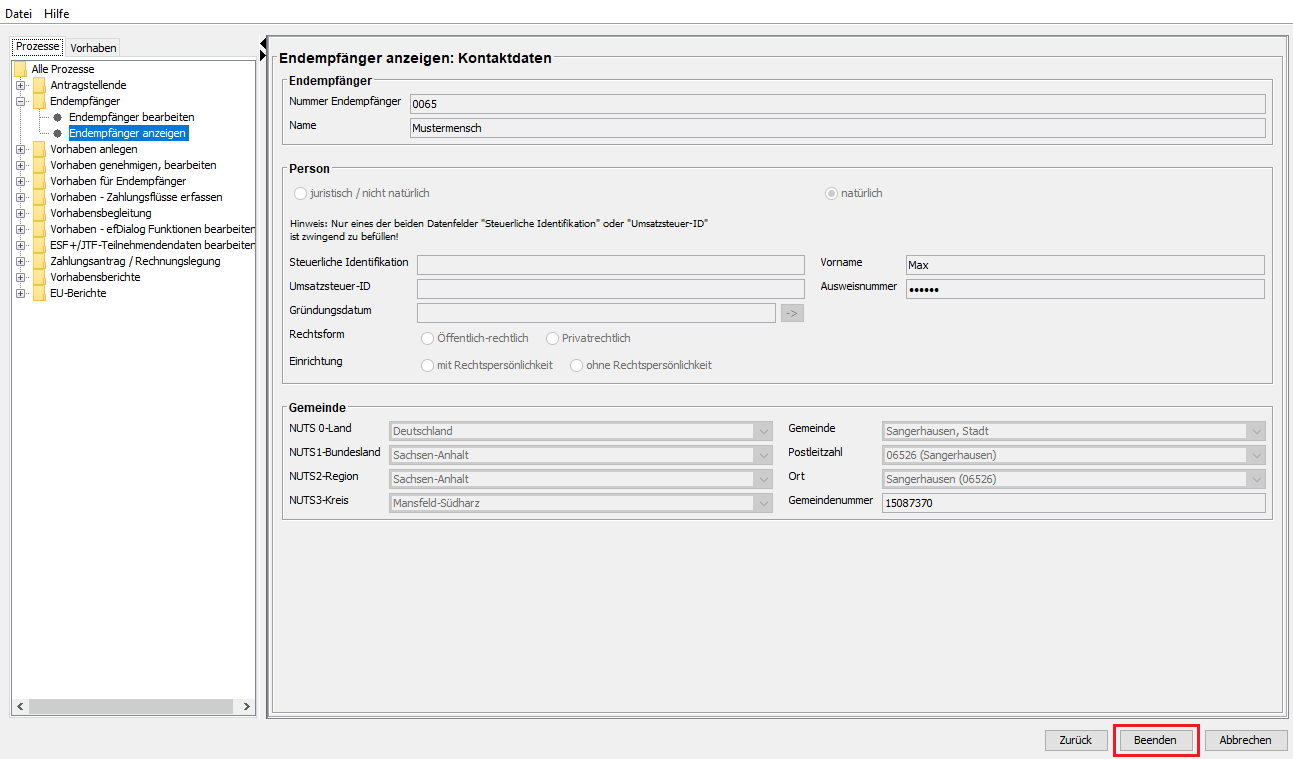This screenshot has height=759, width=1293.
Task: Click the Beenden button
Action: 1155,741
